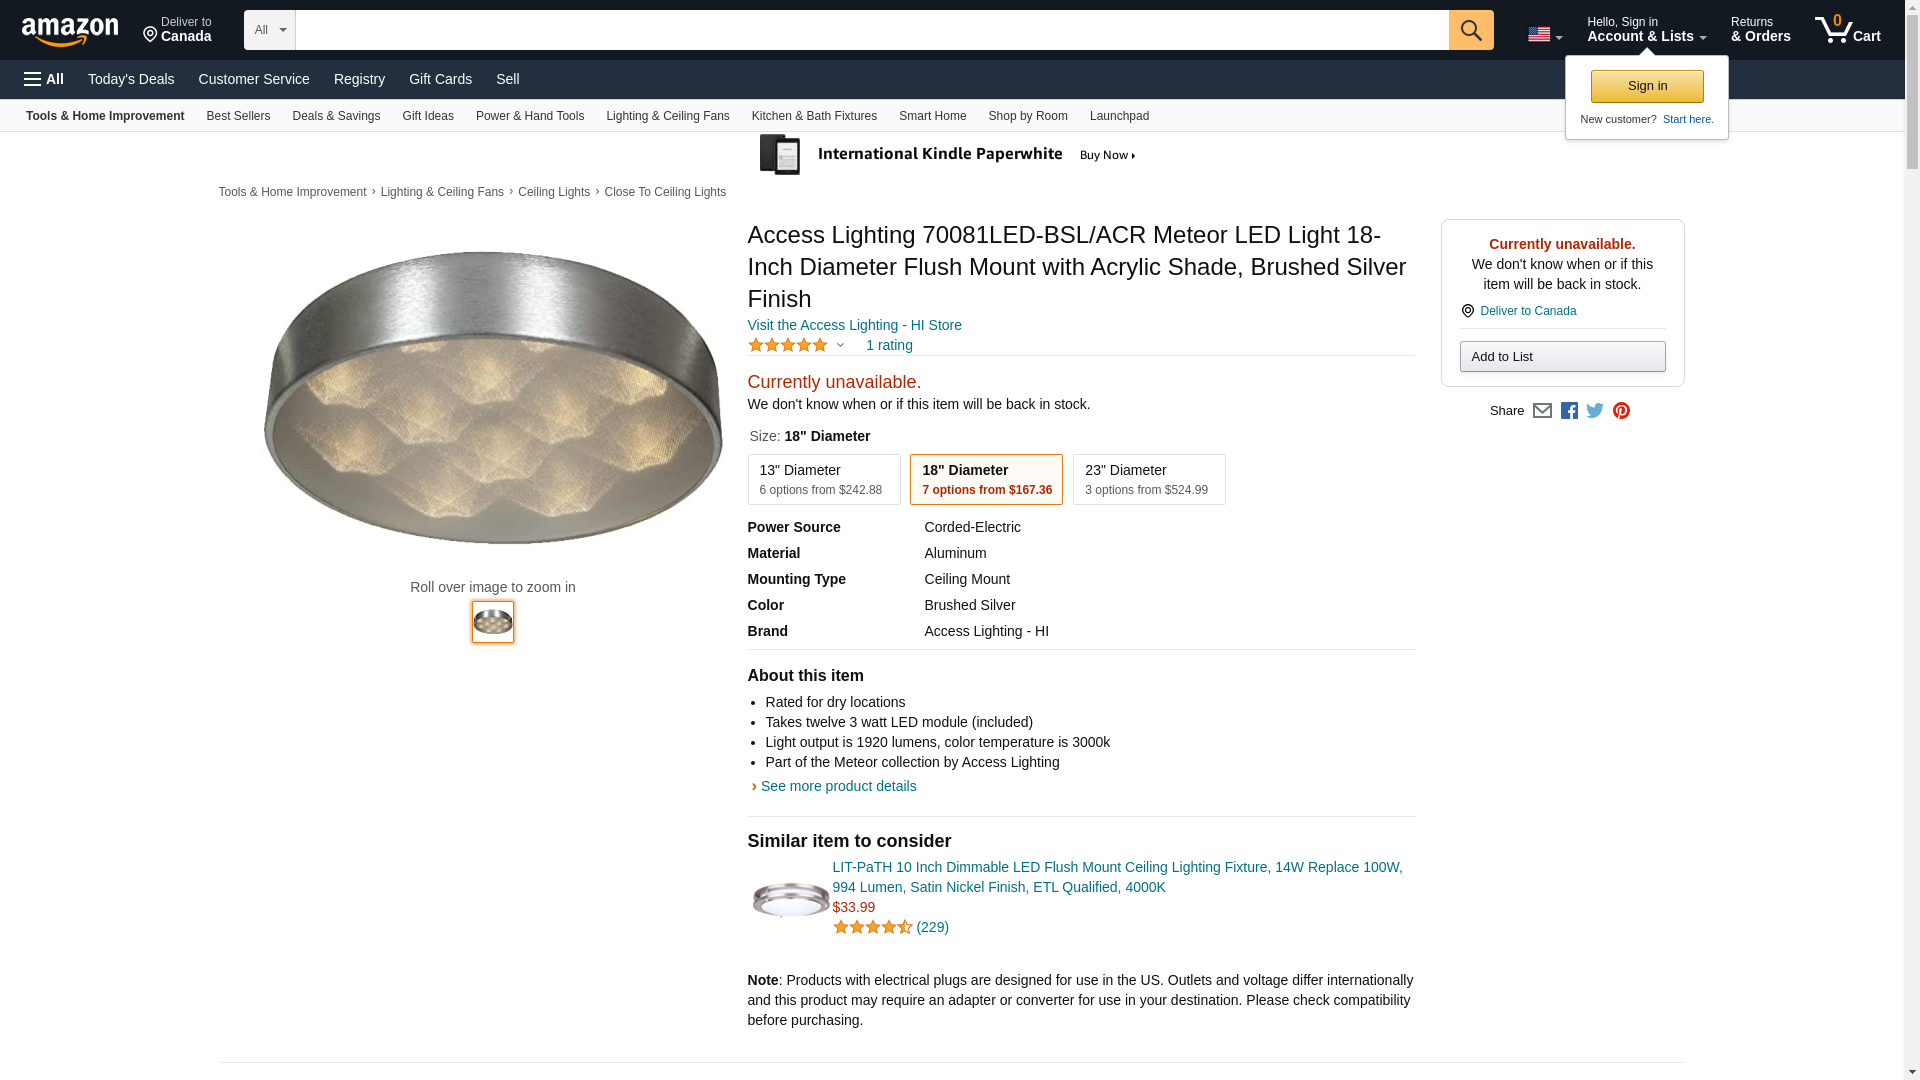Share product on Pinterest
This screenshot has width=1920, height=1080.
(1621, 411)
